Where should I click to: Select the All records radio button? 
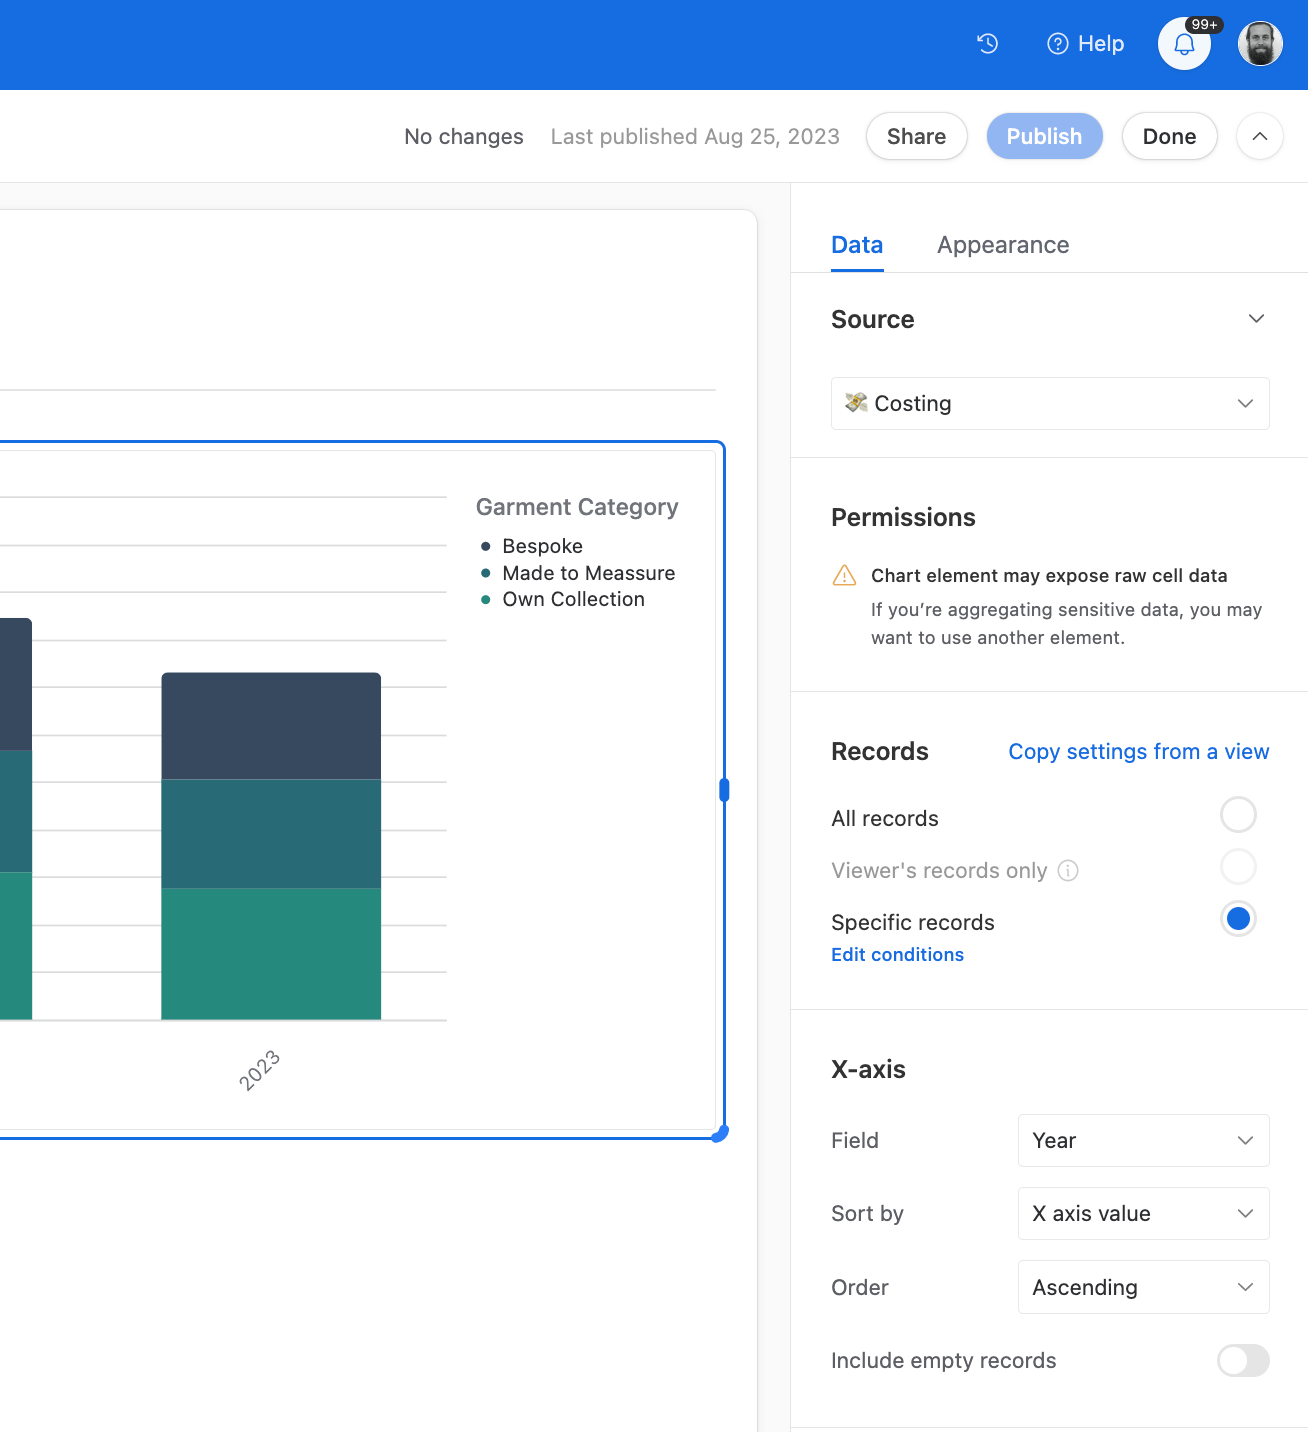1238,814
